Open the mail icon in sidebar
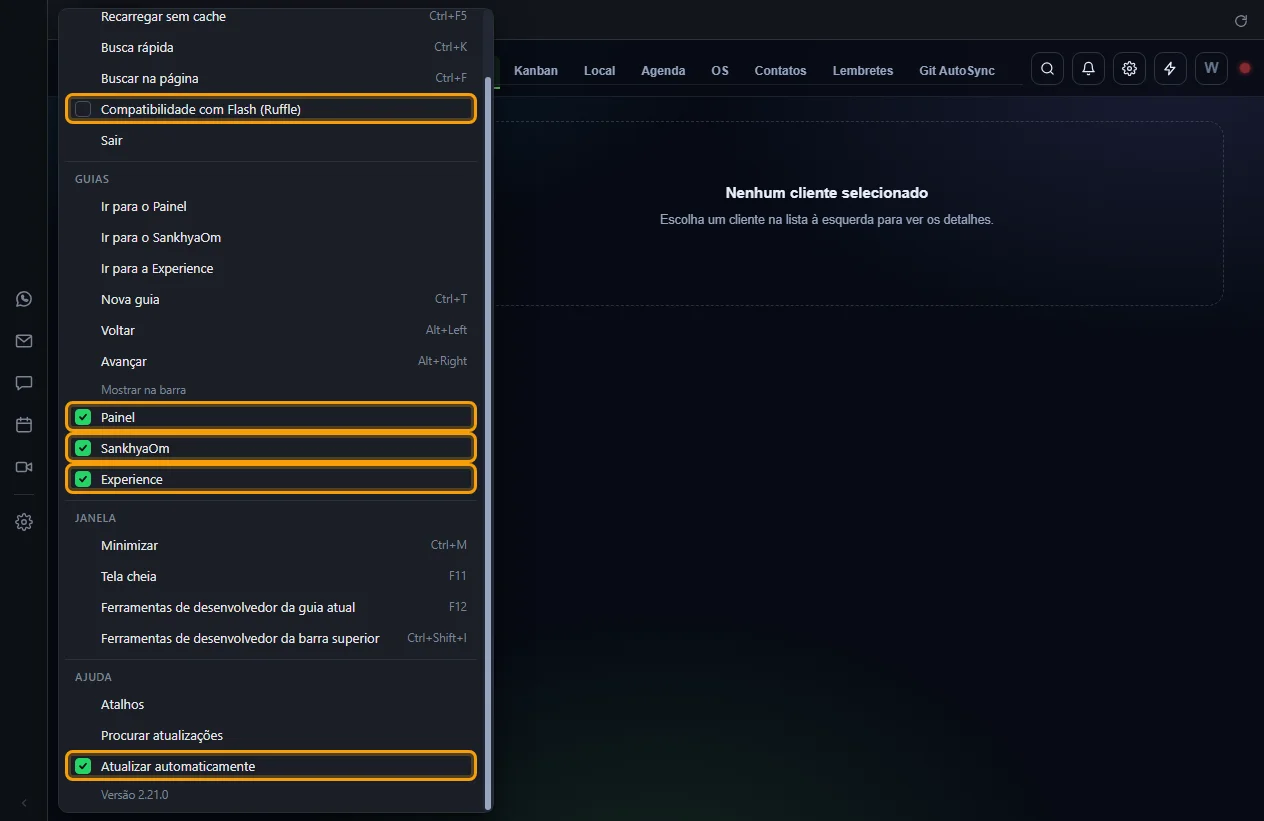 click(x=24, y=341)
